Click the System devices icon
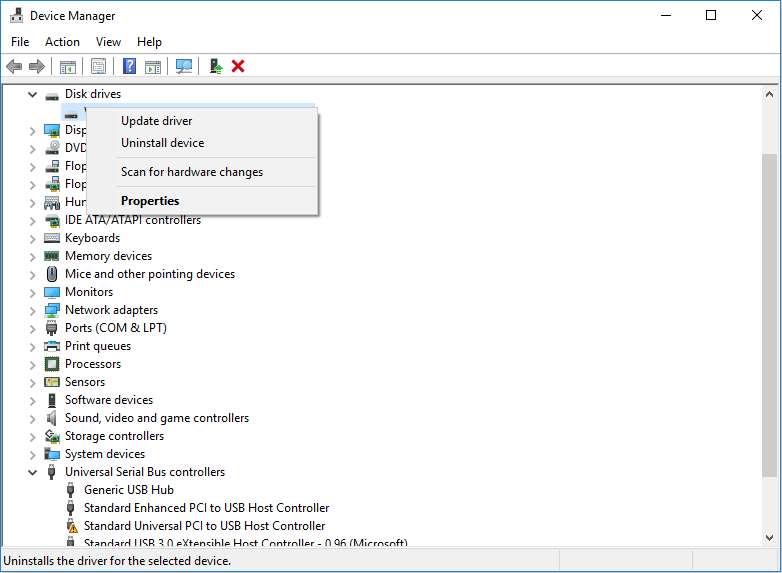782x573 pixels. (x=52, y=454)
